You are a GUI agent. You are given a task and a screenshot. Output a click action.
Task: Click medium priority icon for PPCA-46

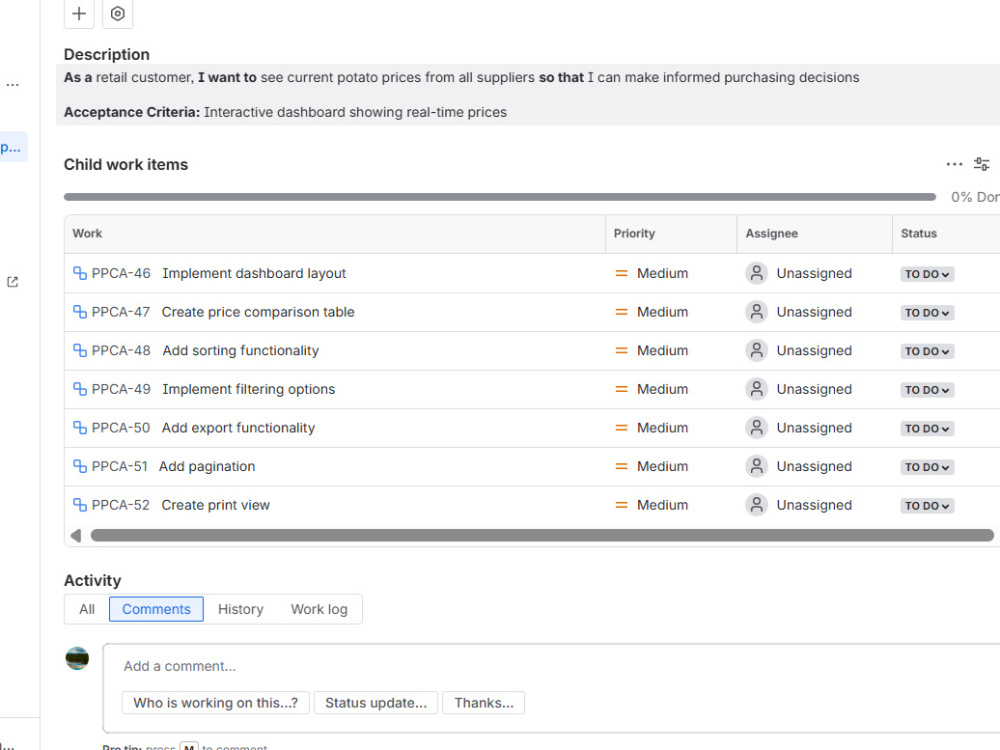621,274
